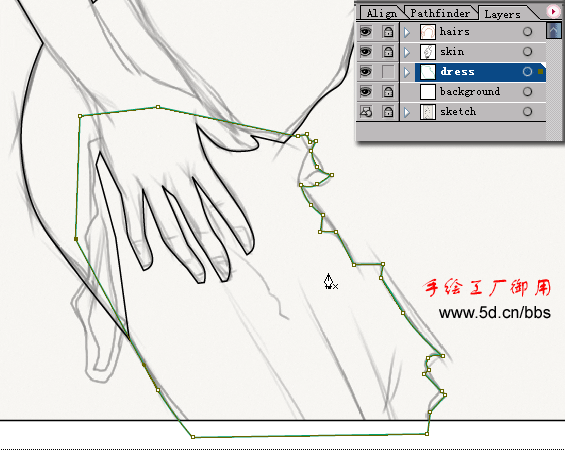
Task: Expand the dress layer disclosure triangle
Action: [x=407, y=72]
